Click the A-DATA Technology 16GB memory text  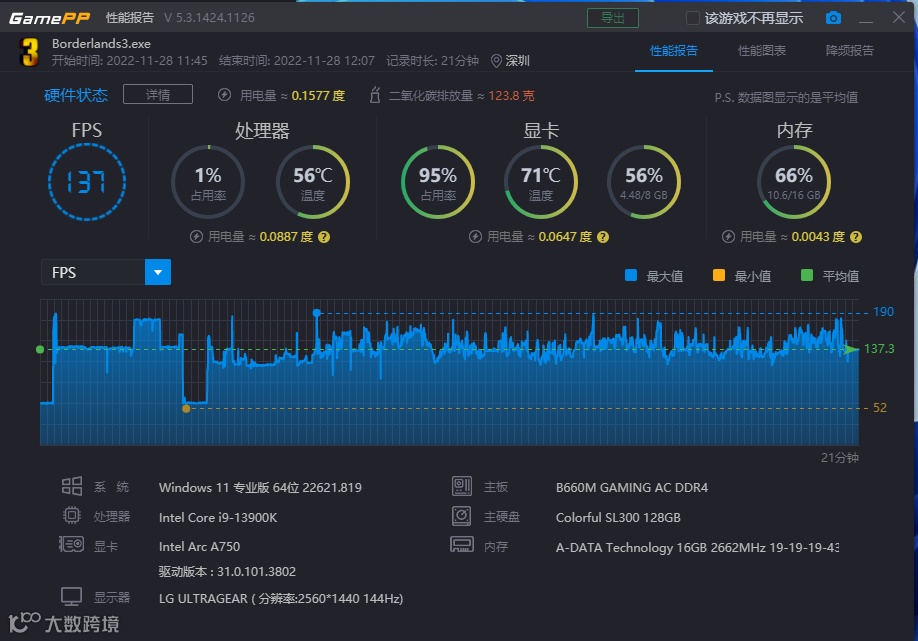pyautogui.click(x=697, y=547)
